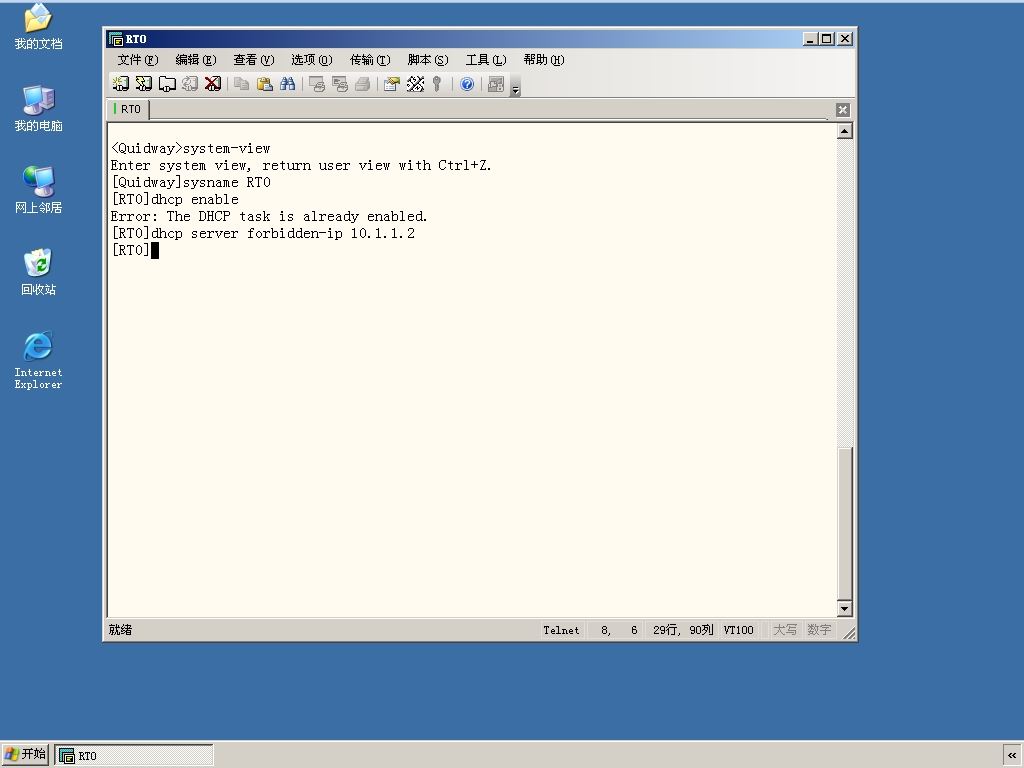The height and width of the screenshot is (768, 1024).
Task: Click the key icon in the toolbar
Action: pos(437,84)
